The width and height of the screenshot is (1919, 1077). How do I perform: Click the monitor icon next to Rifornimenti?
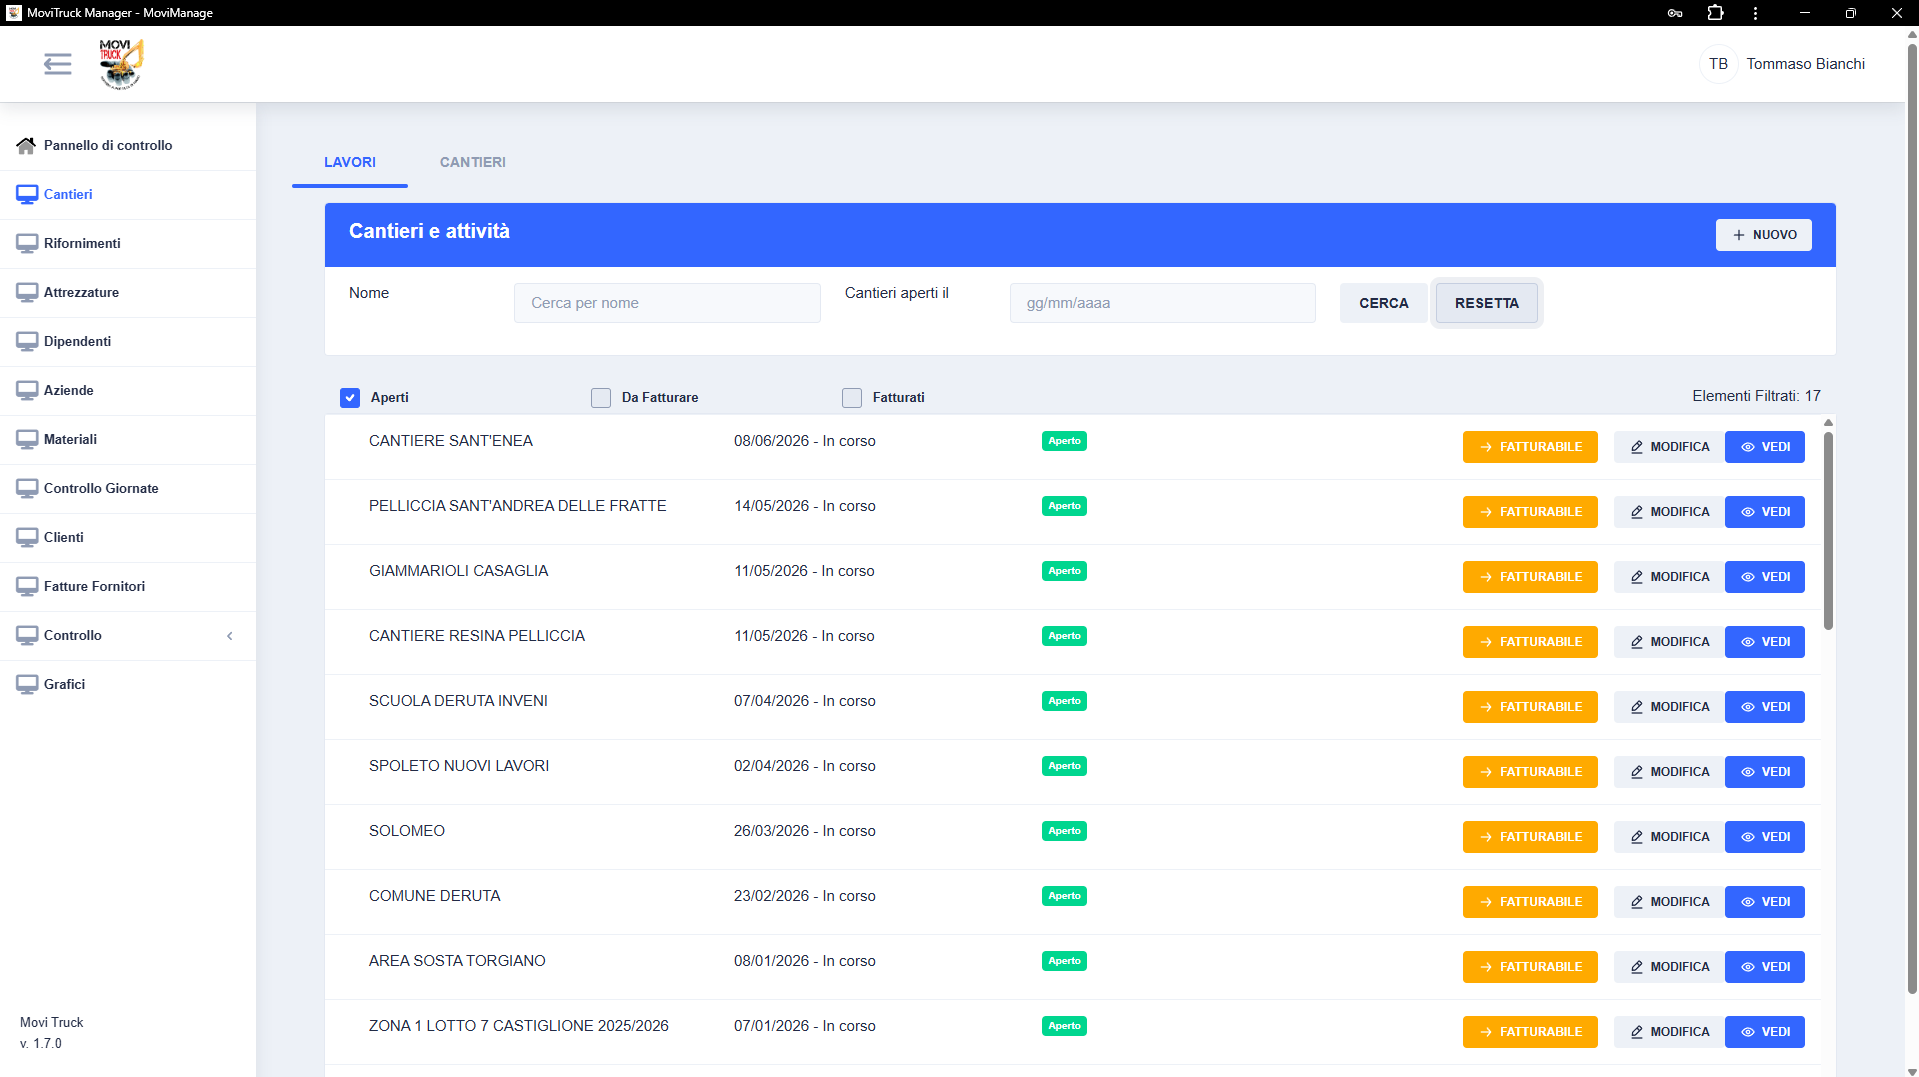[x=27, y=244]
